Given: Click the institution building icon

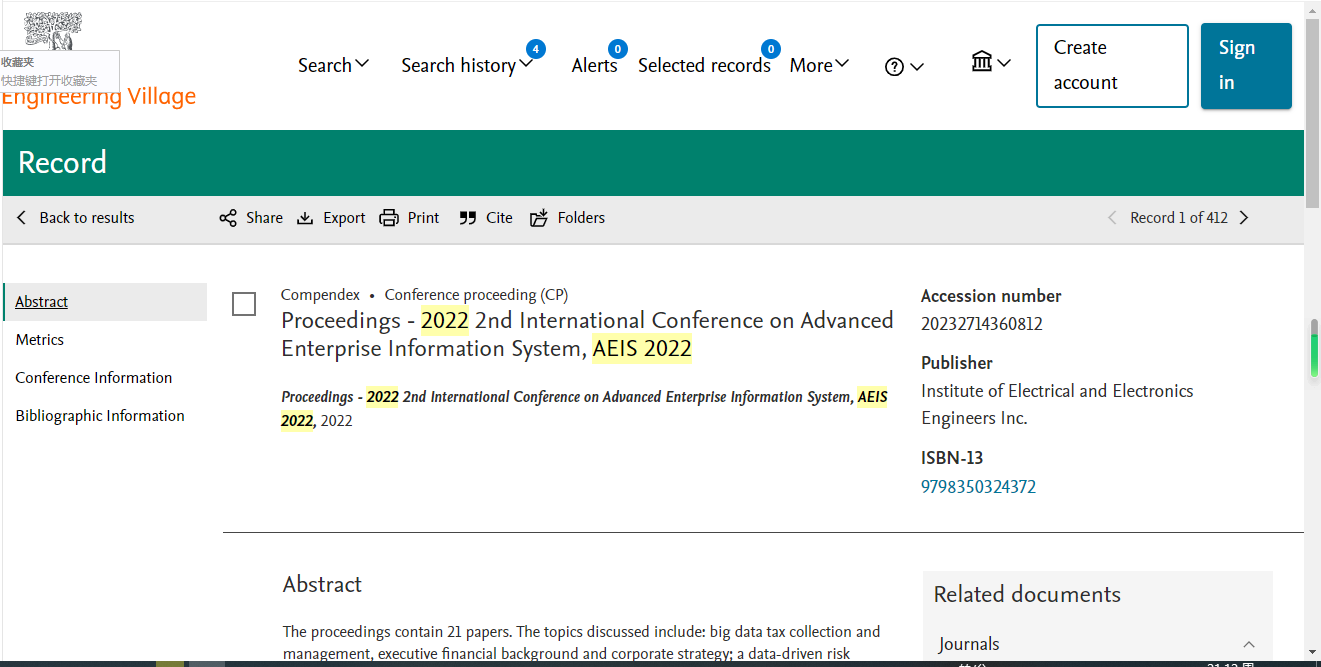Looking at the screenshot, I should (x=982, y=62).
